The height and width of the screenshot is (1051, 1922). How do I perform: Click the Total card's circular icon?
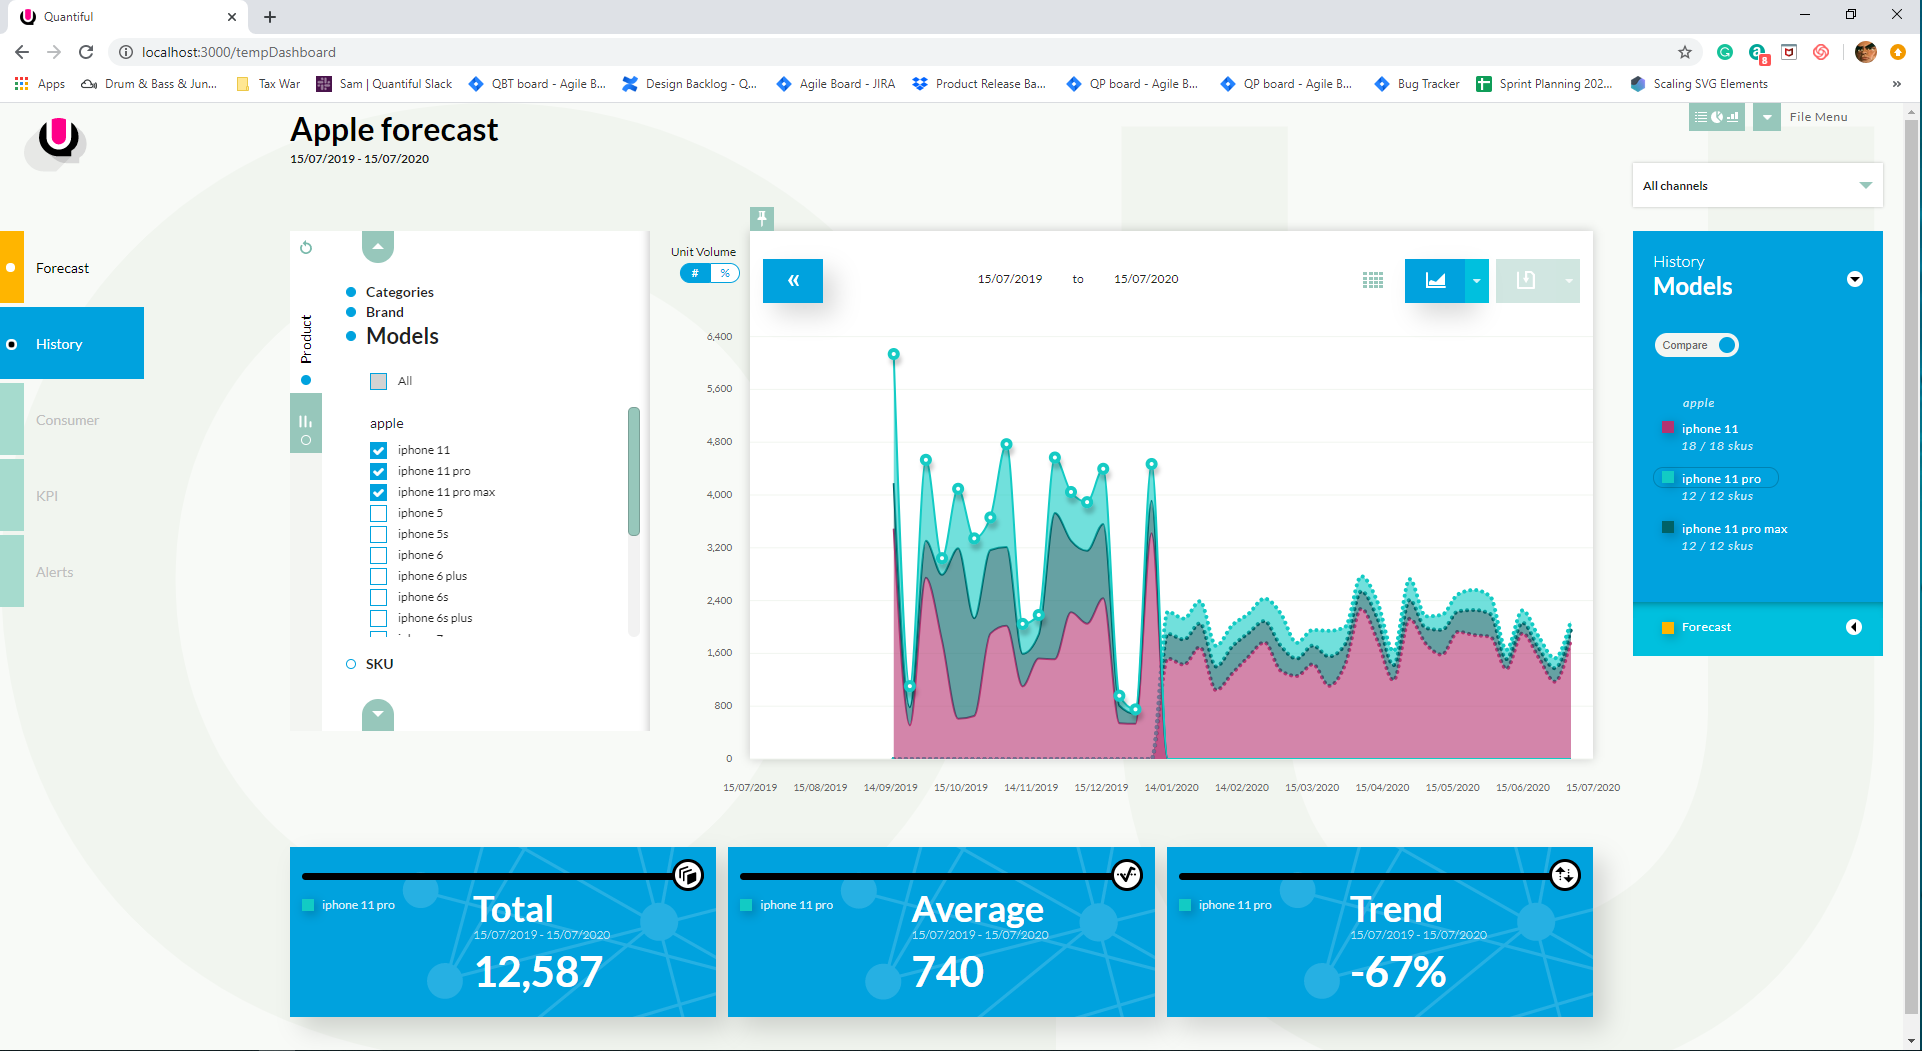click(688, 876)
